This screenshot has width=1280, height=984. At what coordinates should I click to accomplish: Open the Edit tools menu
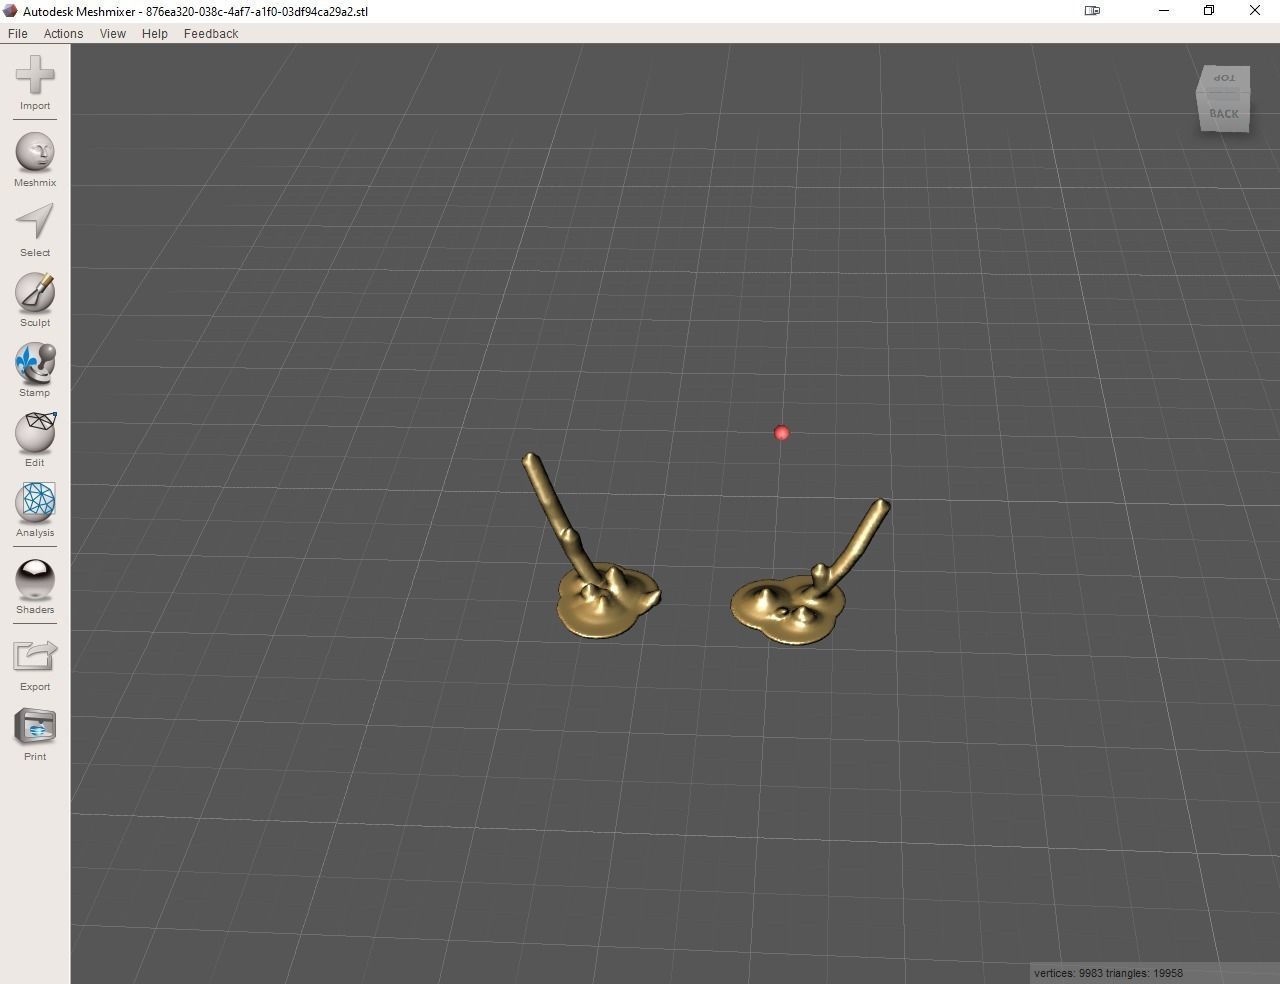click(35, 440)
